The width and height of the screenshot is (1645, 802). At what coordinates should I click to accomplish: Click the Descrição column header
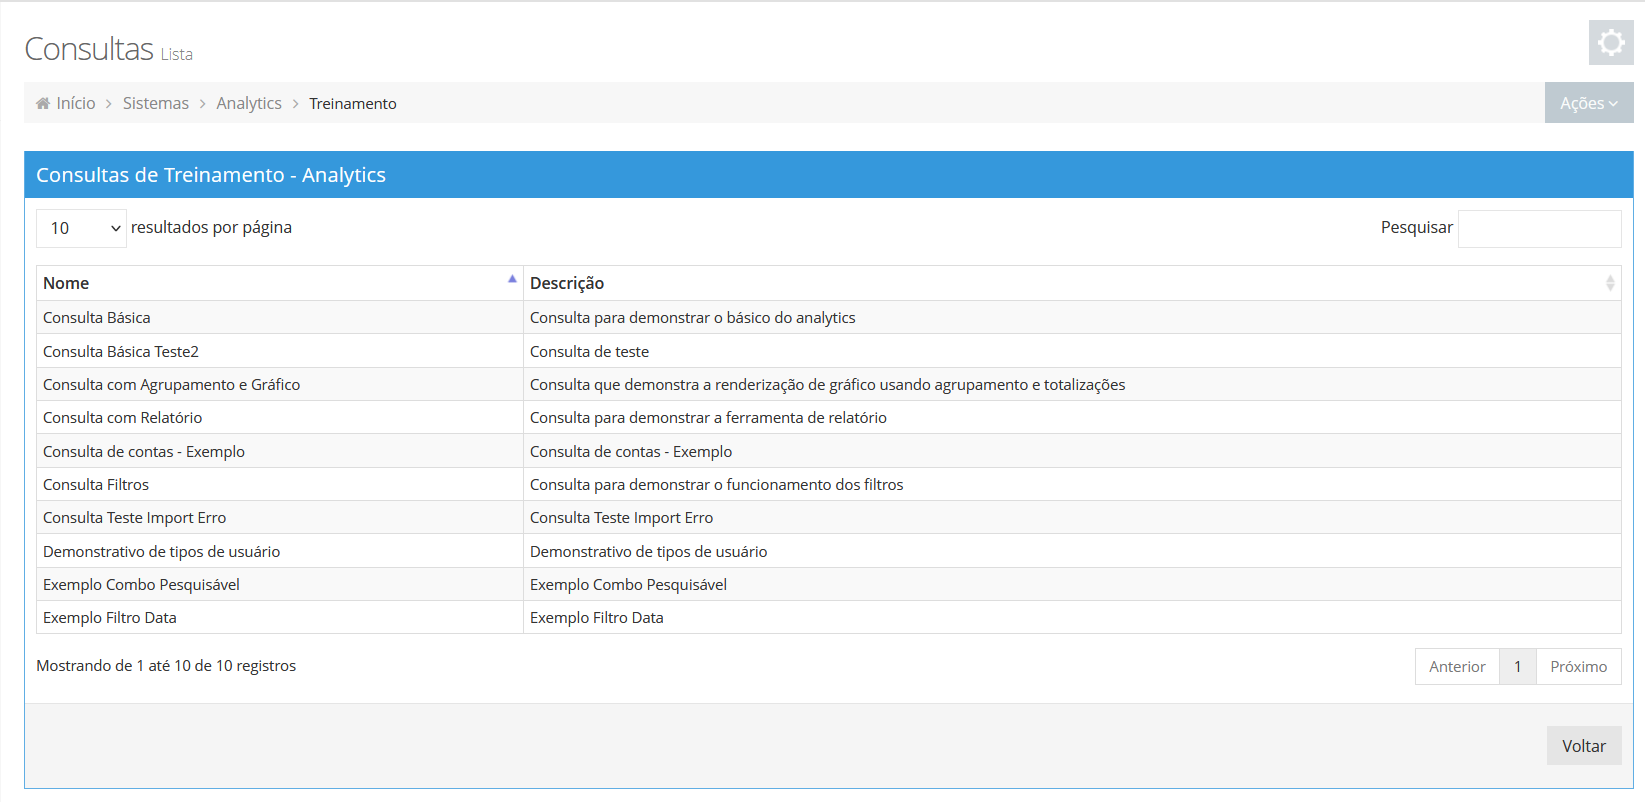1072,283
